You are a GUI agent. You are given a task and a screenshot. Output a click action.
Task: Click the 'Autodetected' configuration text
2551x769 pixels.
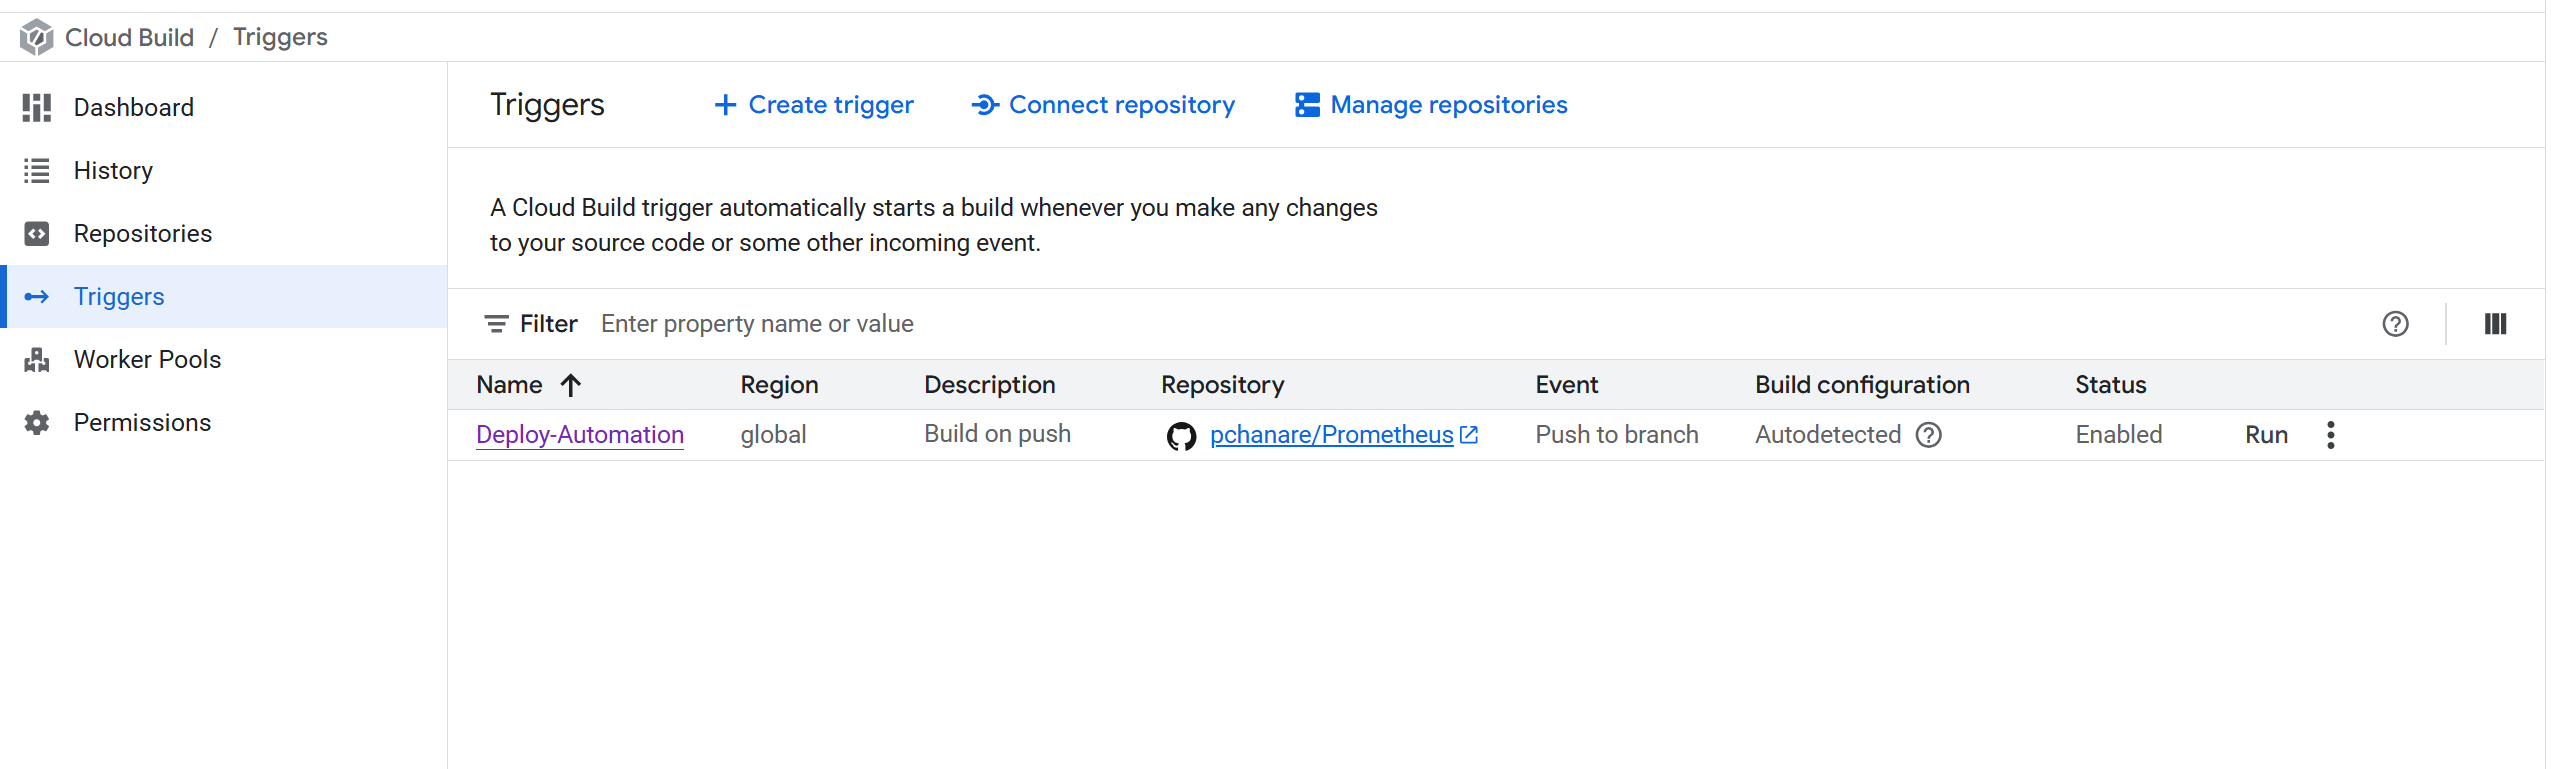(x=1827, y=435)
